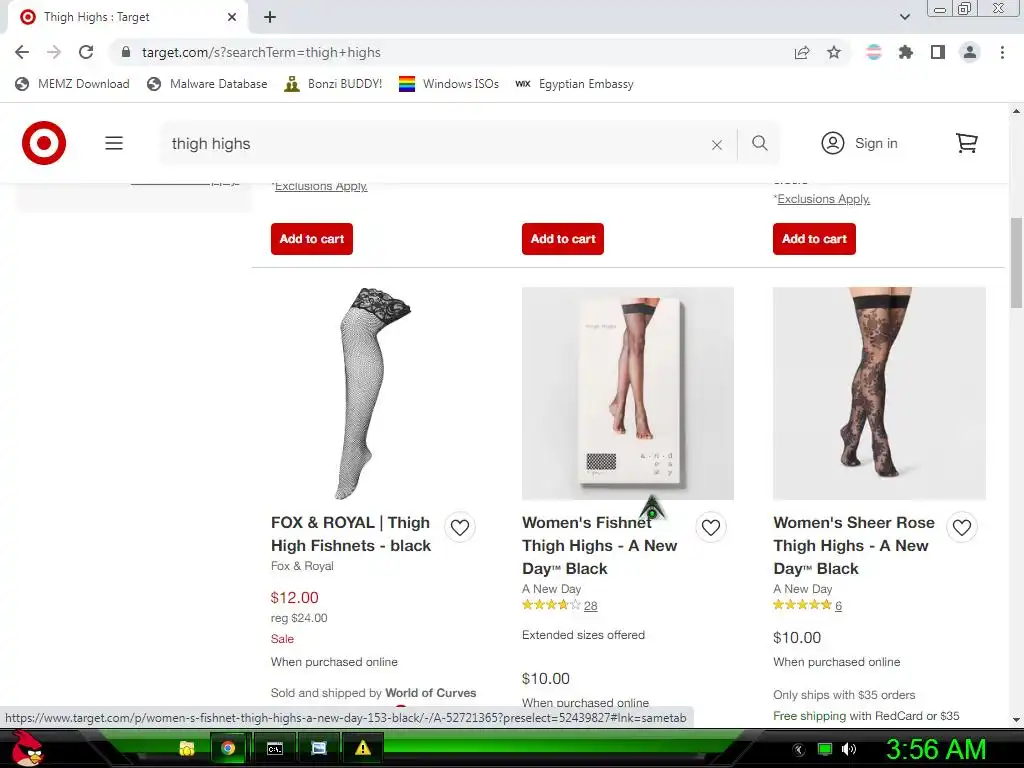Click the striped flag extension icon
1024x768 pixels.
874,52
